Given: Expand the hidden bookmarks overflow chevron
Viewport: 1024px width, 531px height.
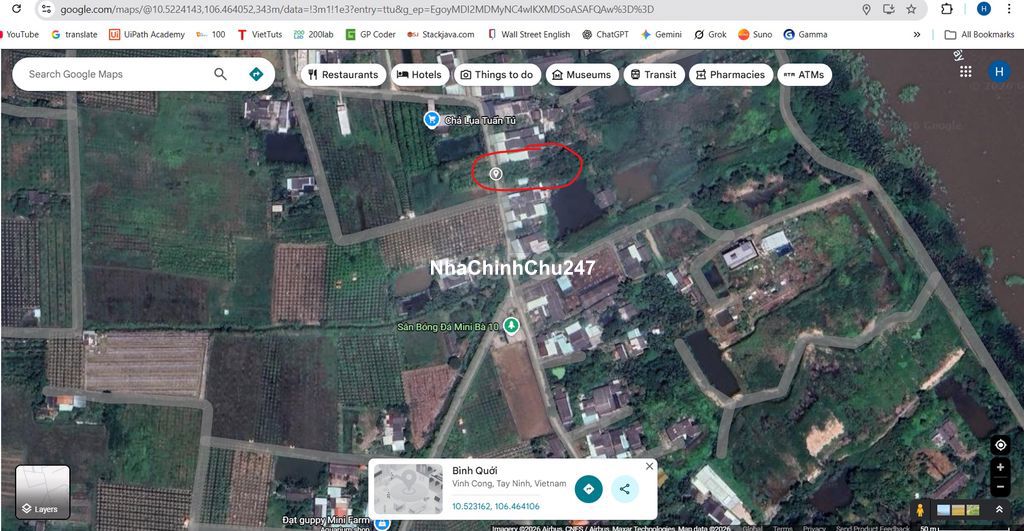Looking at the screenshot, I should pos(917,34).
